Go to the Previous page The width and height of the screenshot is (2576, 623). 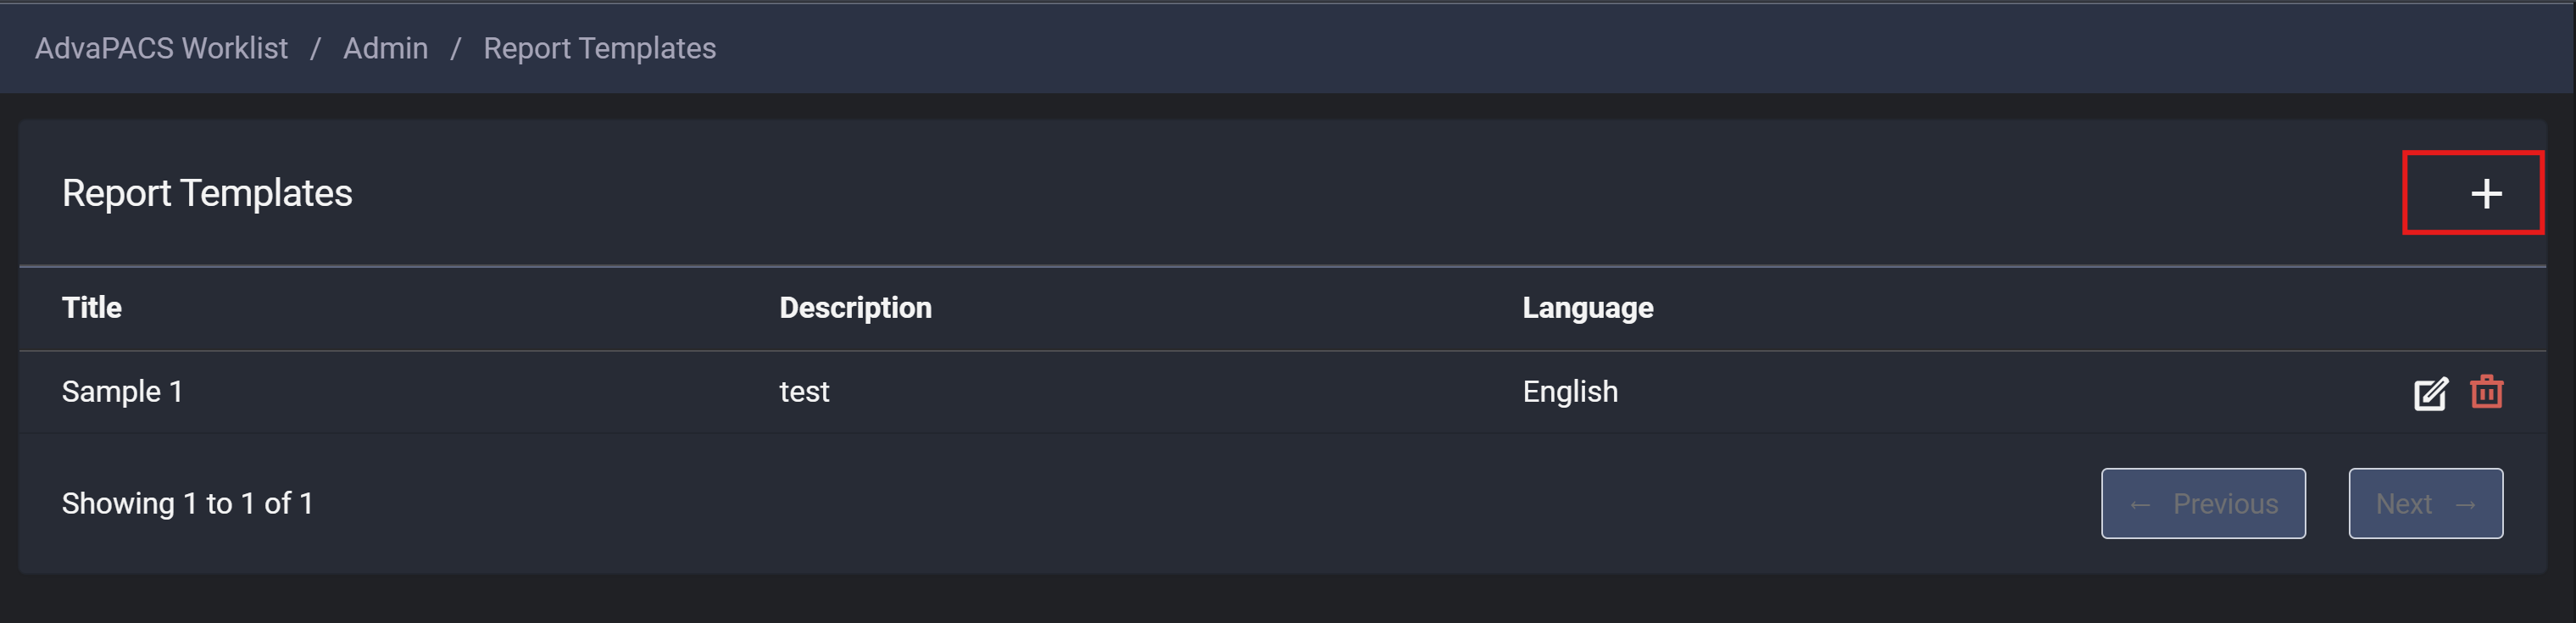coord(2203,503)
